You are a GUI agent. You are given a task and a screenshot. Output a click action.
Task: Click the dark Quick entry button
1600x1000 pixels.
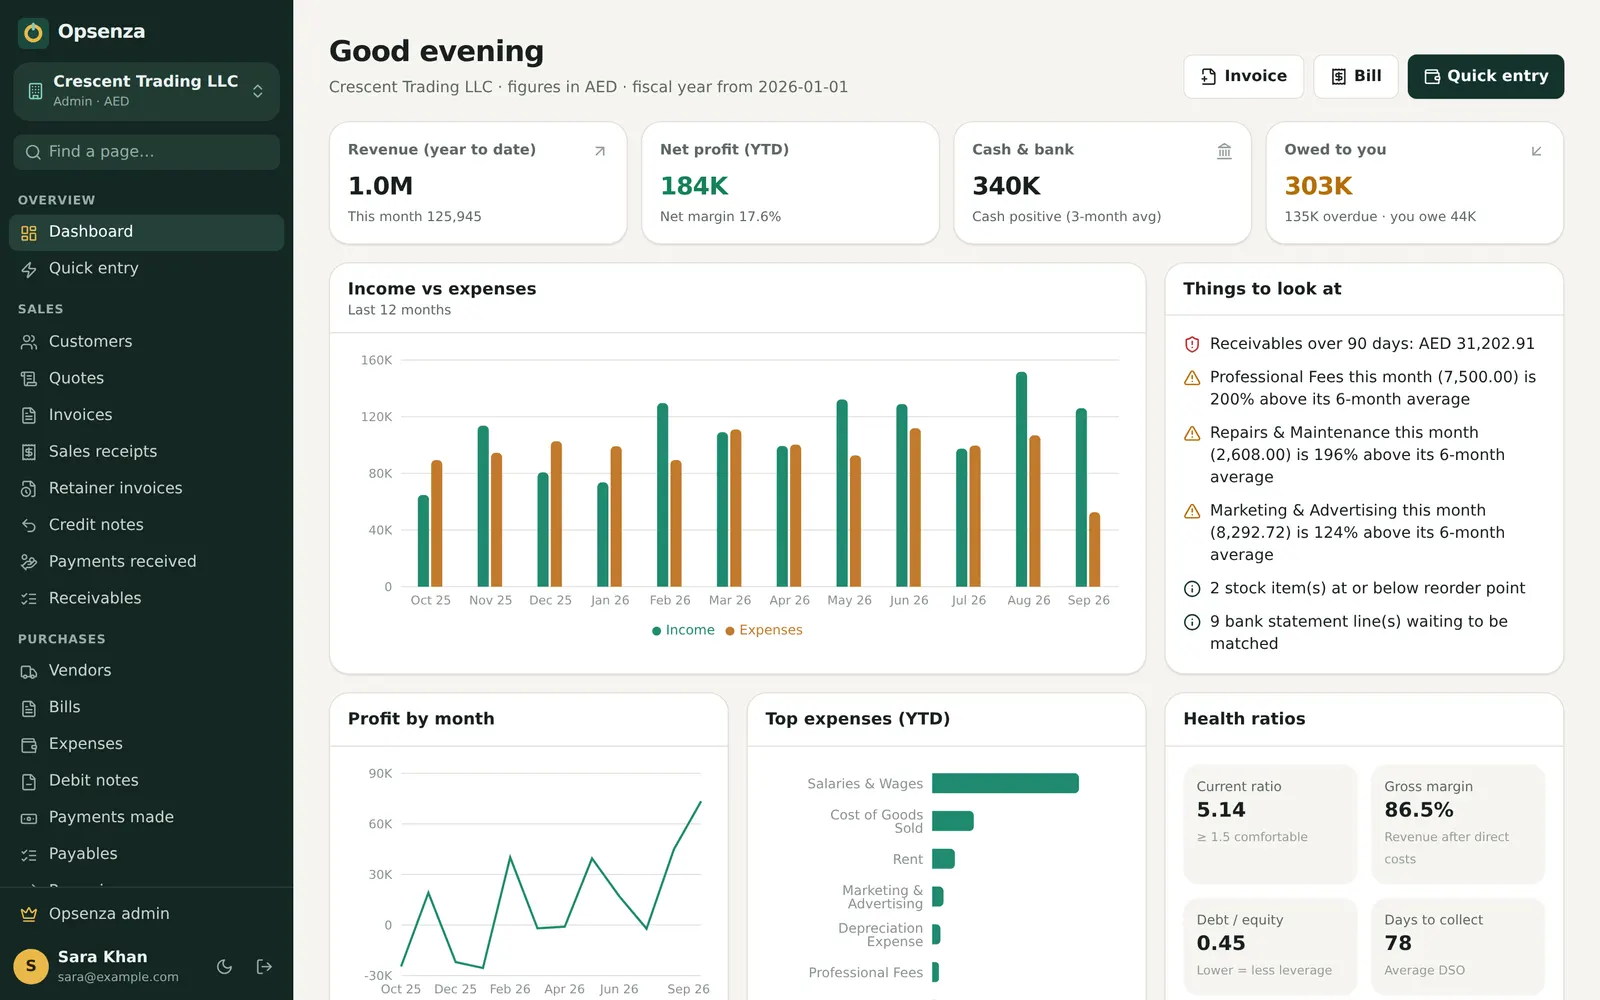point(1485,77)
